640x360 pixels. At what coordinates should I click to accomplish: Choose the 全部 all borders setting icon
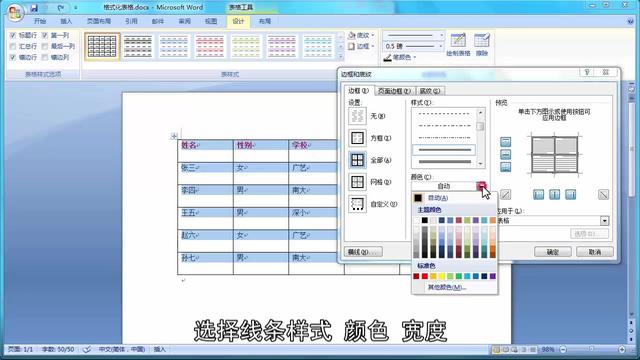click(x=357, y=160)
